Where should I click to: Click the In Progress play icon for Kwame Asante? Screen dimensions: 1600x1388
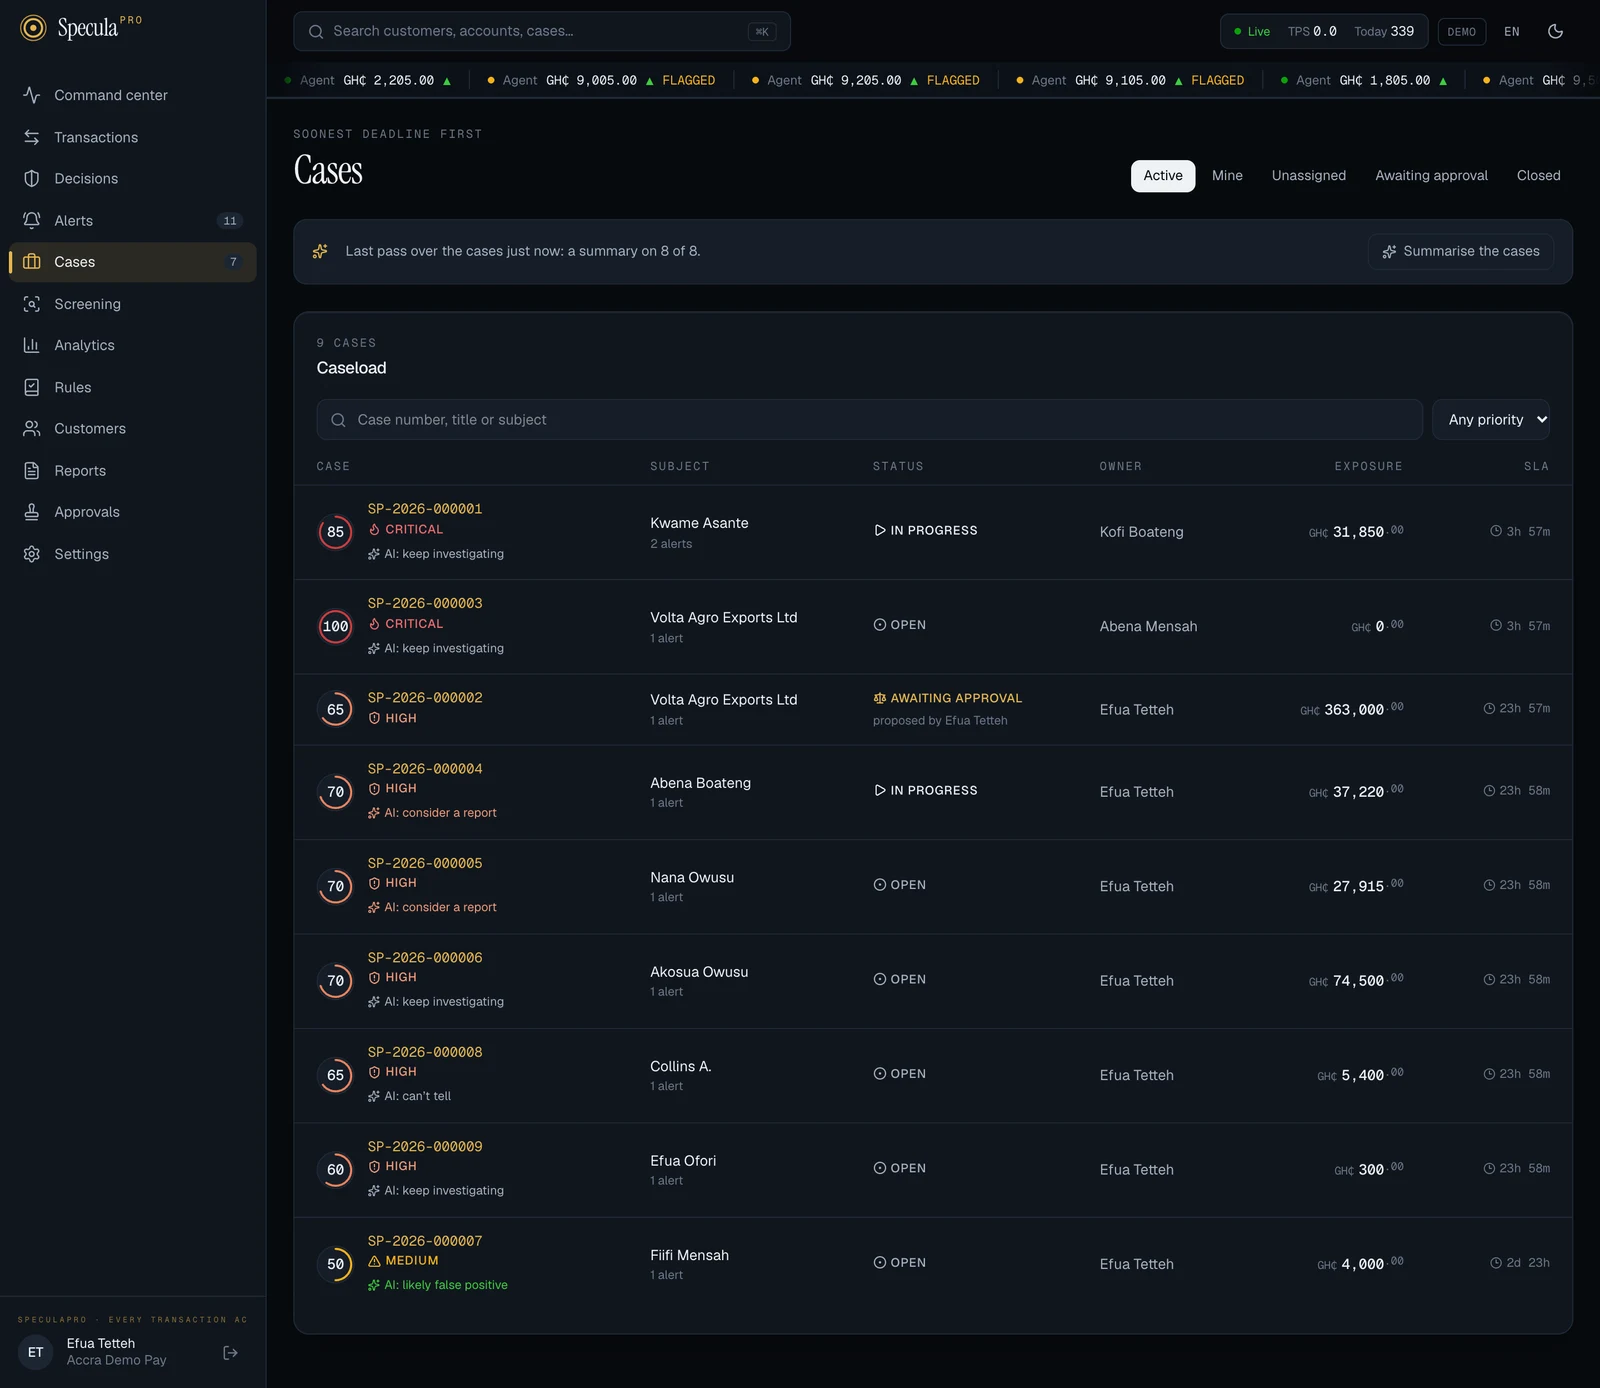pos(880,530)
